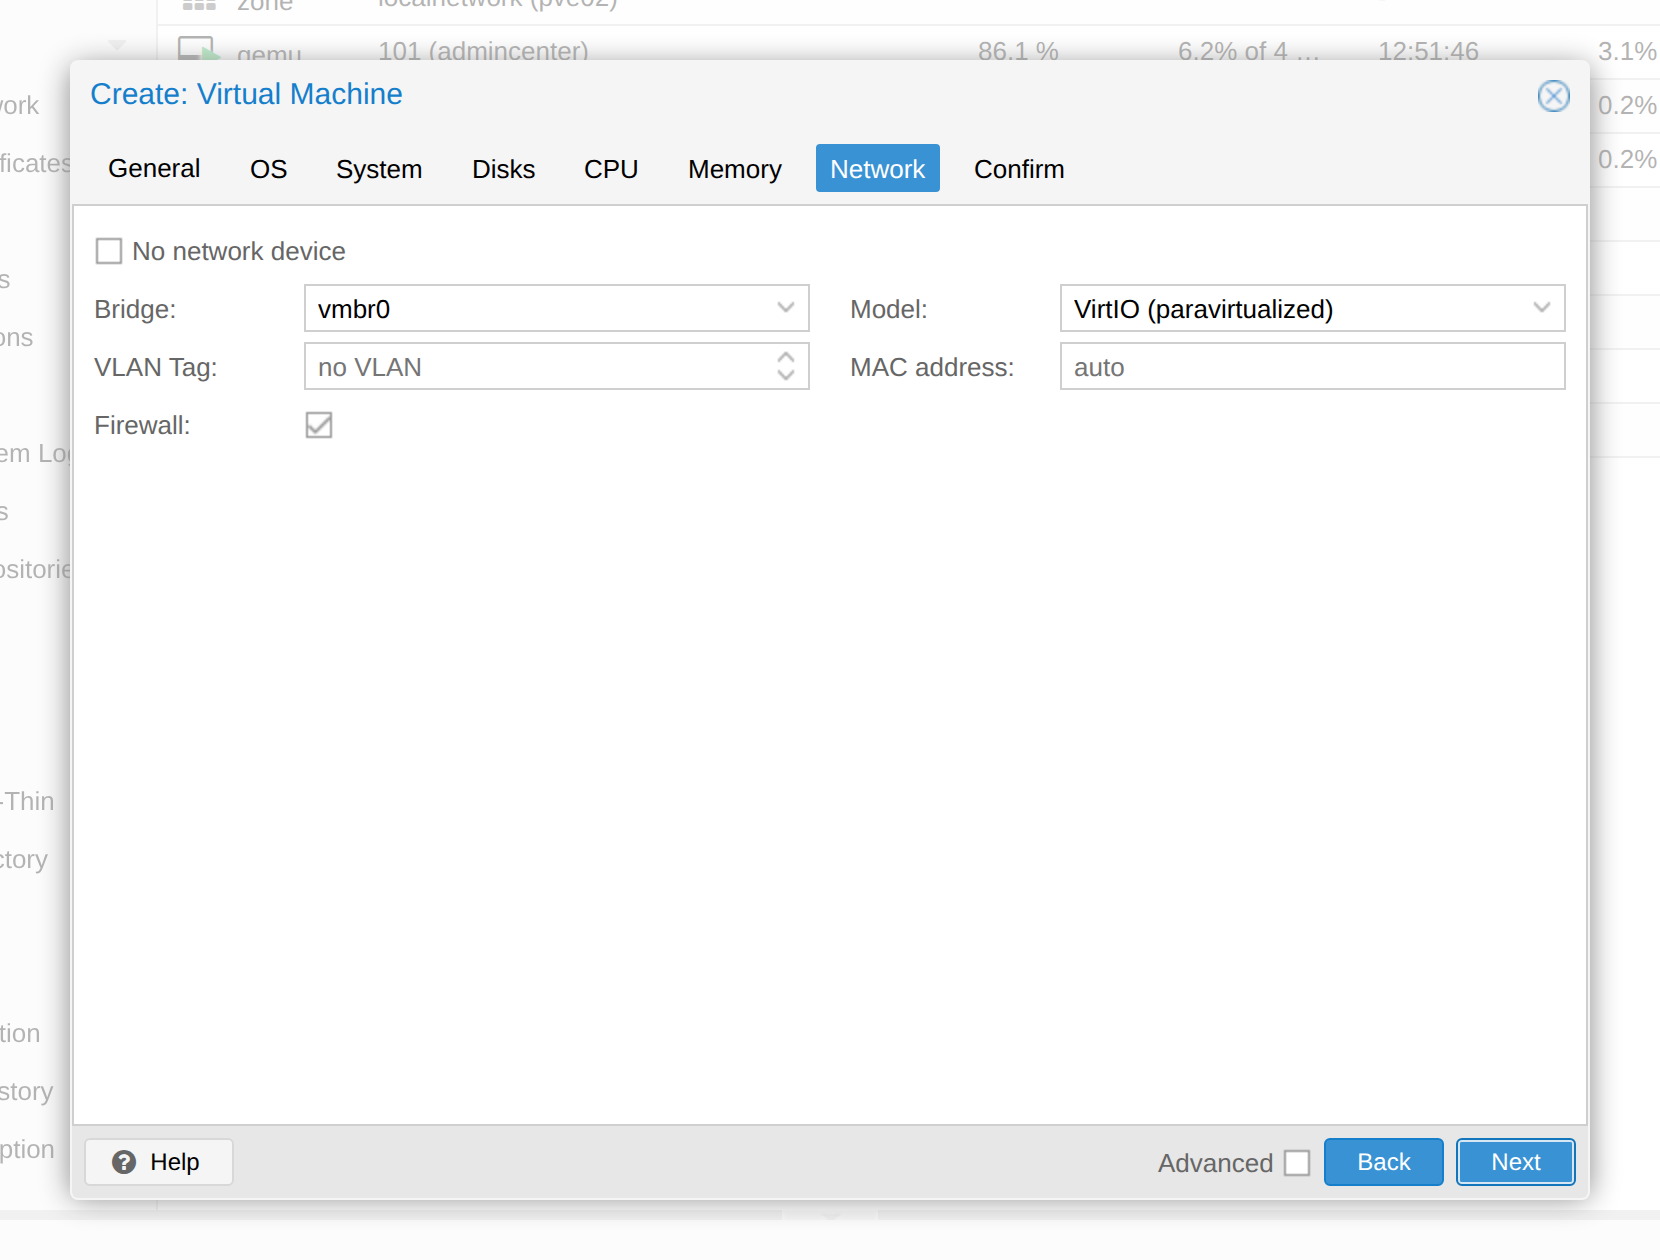Click the VLAN Tag spinner arrows
Image resolution: width=1660 pixels, height=1260 pixels.
(786, 366)
